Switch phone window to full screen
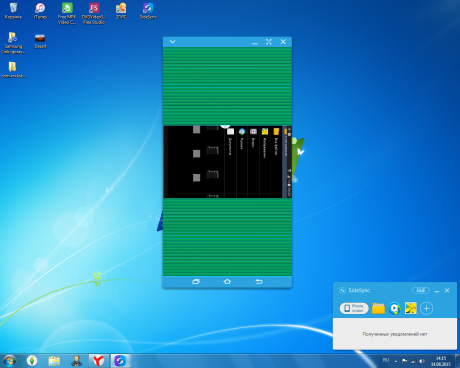Image resolution: width=460 pixels, height=368 pixels. (x=269, y=42)
